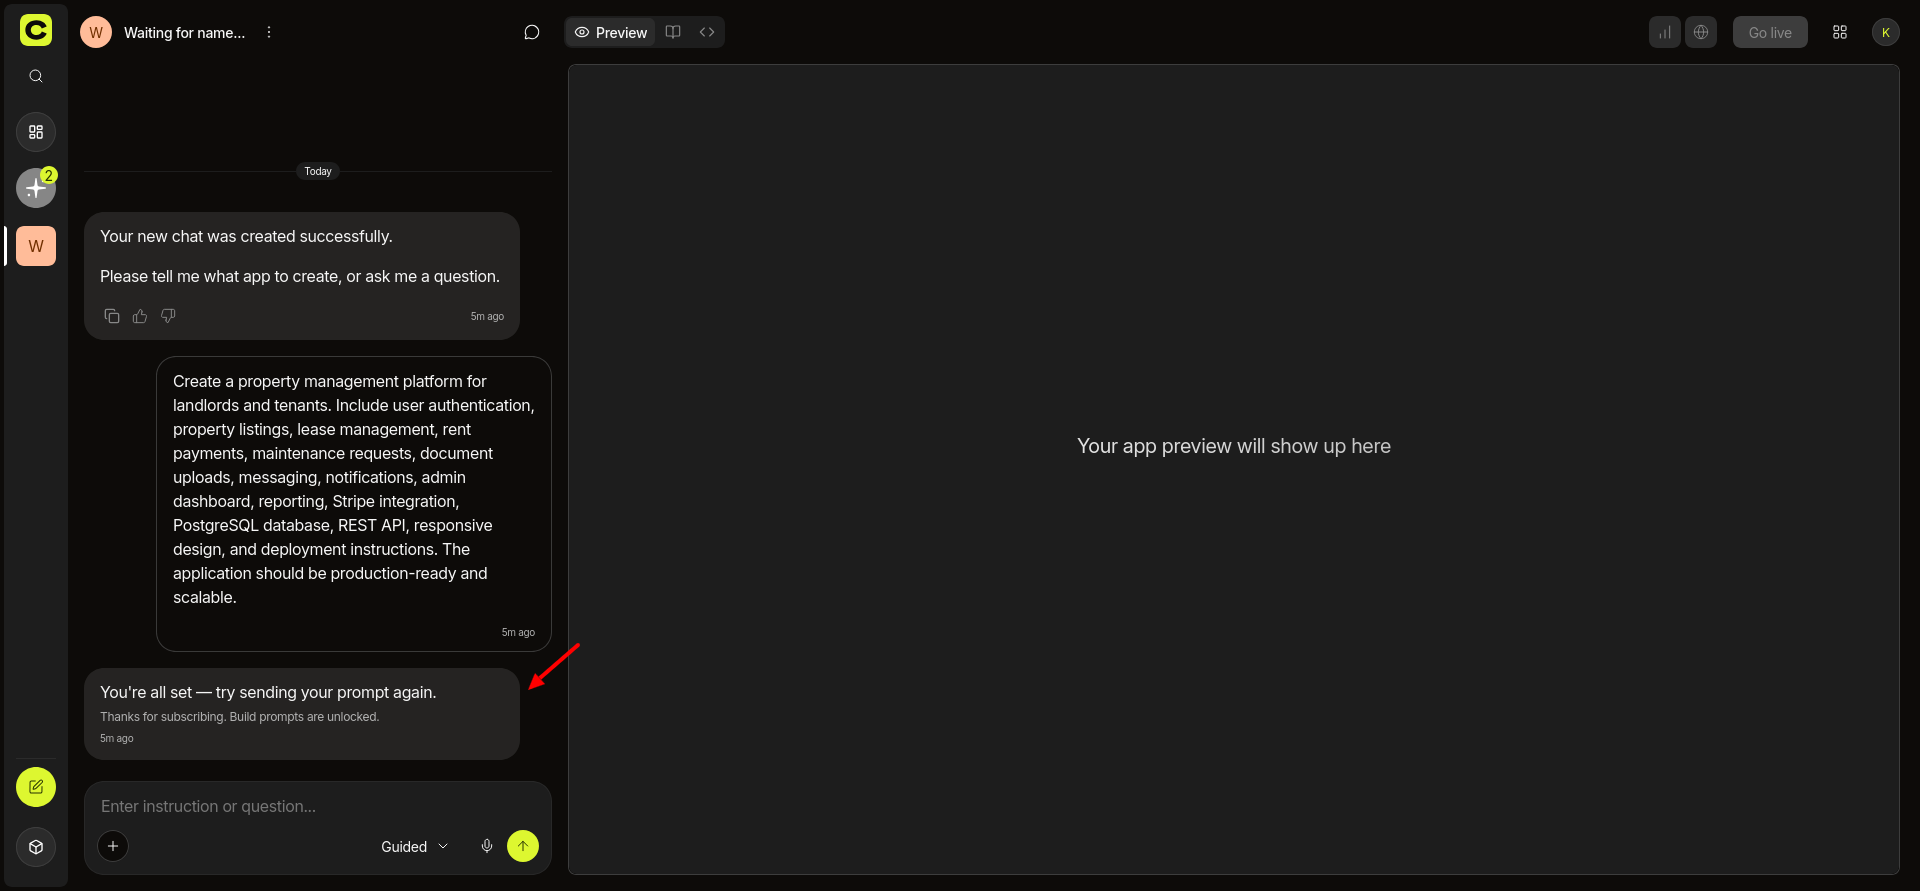Open the analytics bar chart icon

[x=1665, y=32]
